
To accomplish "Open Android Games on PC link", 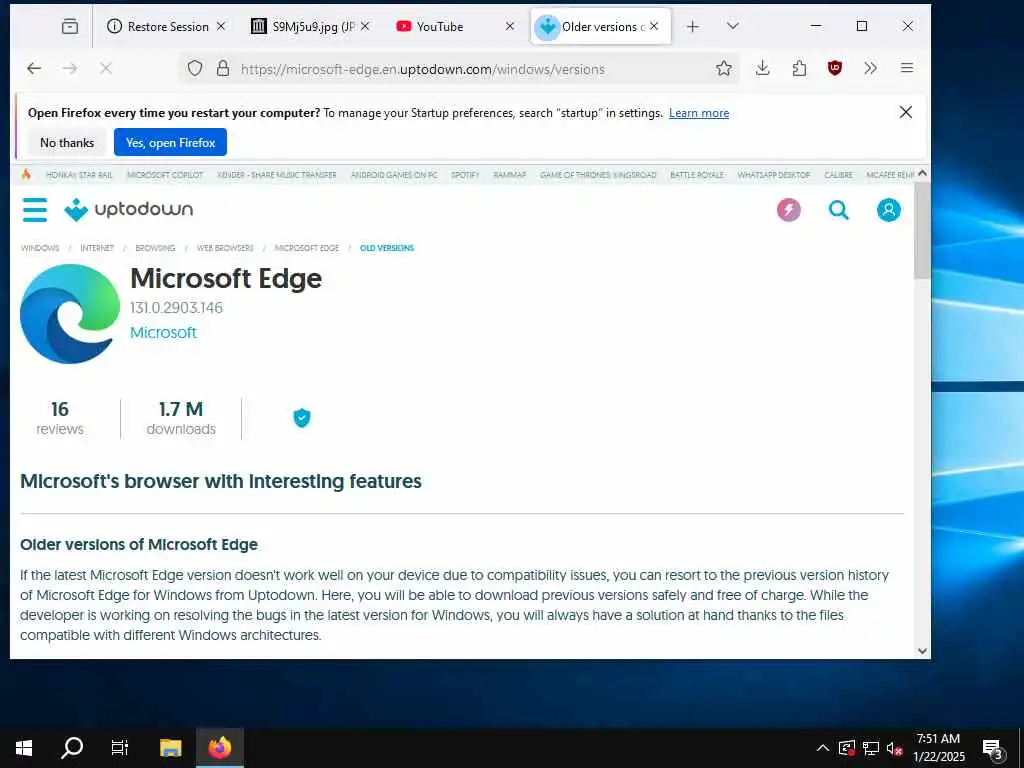I will coord(394,175).
